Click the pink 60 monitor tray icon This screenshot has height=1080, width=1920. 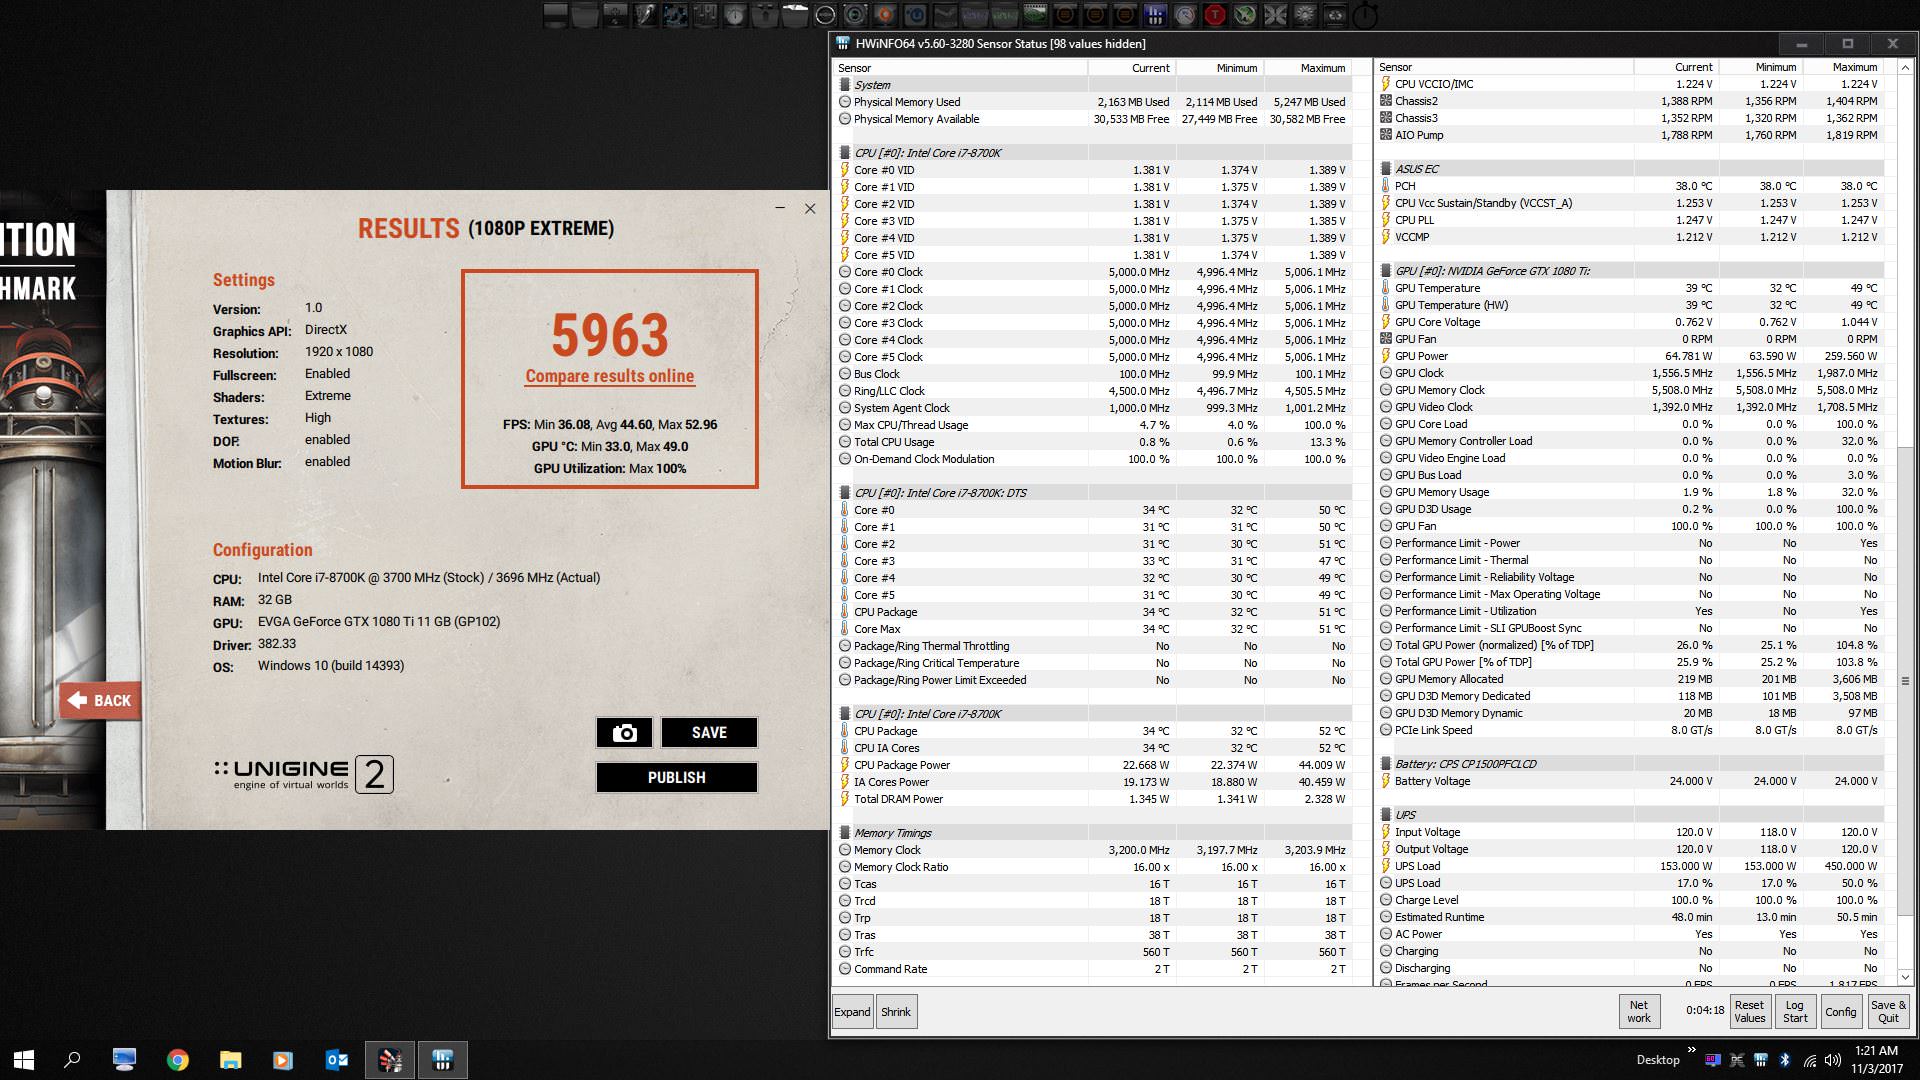coord(1713,1060)
